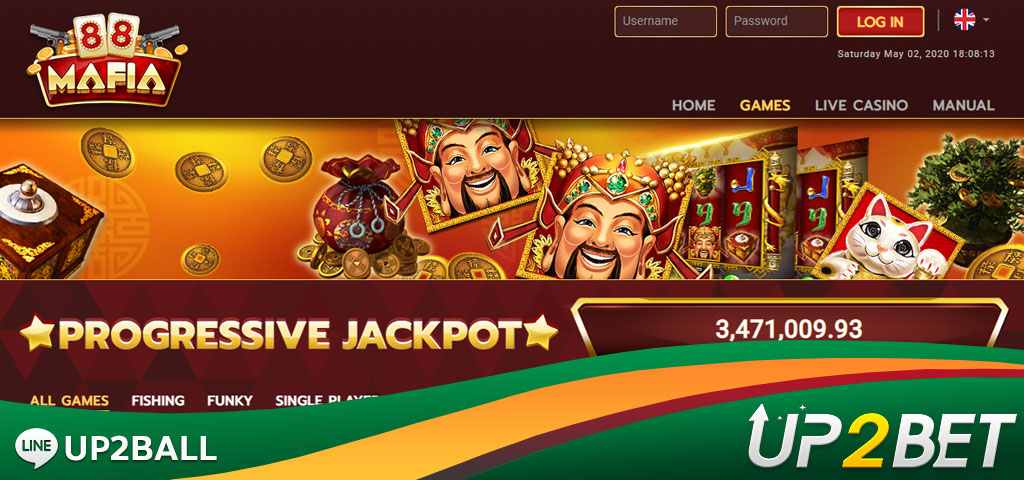Click the UP2BET logo
Image resolution: width=1024 pixels, height=480 pixels.
(x=884, y=437)
